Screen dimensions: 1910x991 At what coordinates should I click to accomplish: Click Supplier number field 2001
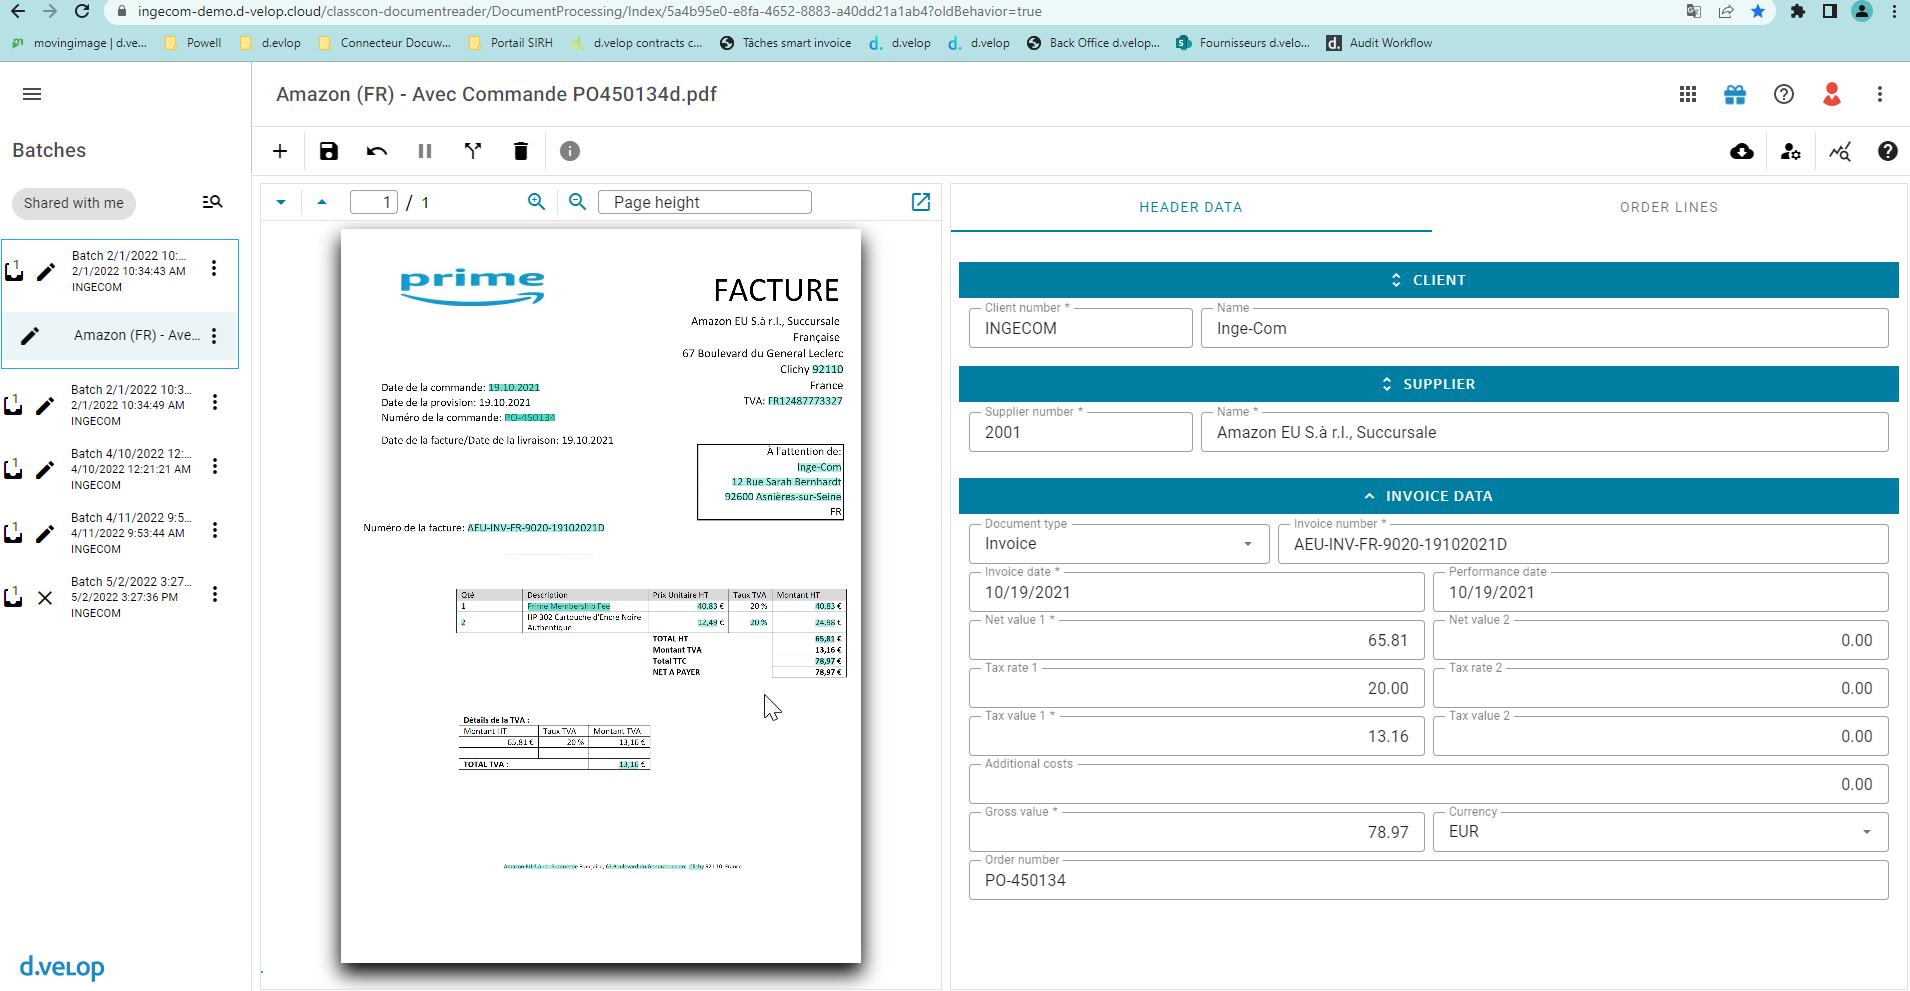(1081, 432)
